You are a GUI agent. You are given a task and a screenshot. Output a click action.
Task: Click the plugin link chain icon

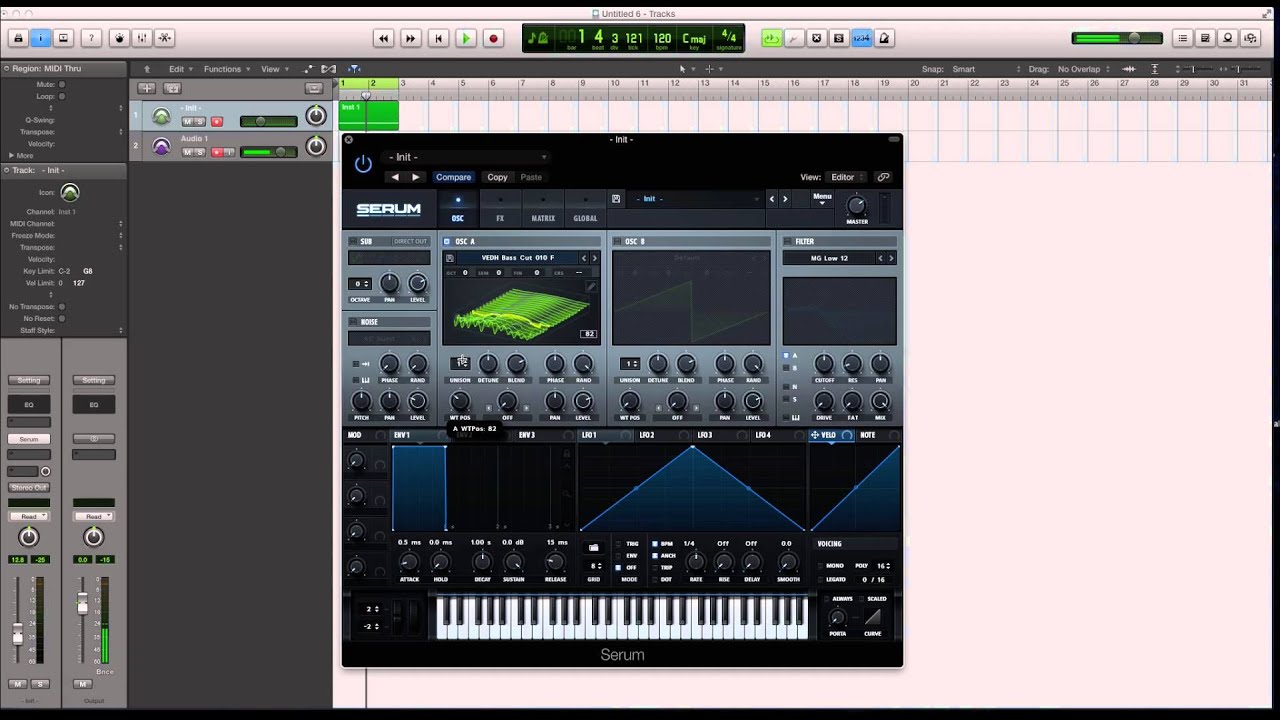(883, 177)
